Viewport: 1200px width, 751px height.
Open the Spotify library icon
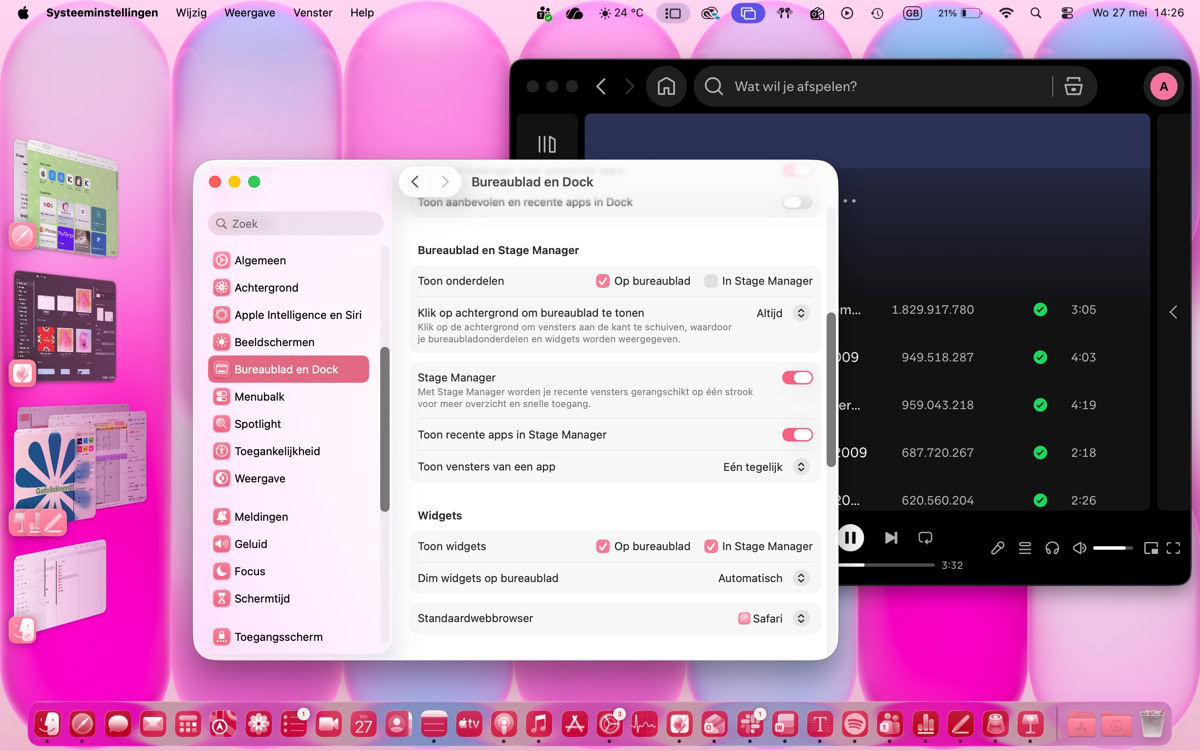pyautogui.click(x=547, y=145)
